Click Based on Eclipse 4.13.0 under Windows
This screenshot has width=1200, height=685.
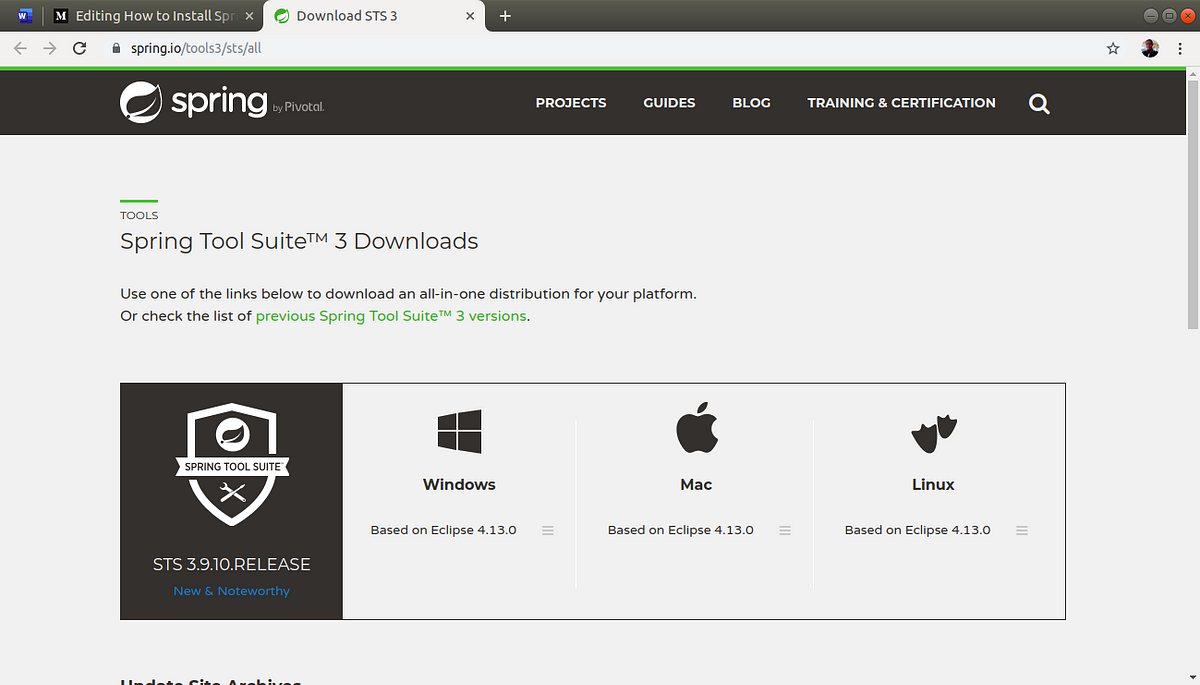click(443, 530)
